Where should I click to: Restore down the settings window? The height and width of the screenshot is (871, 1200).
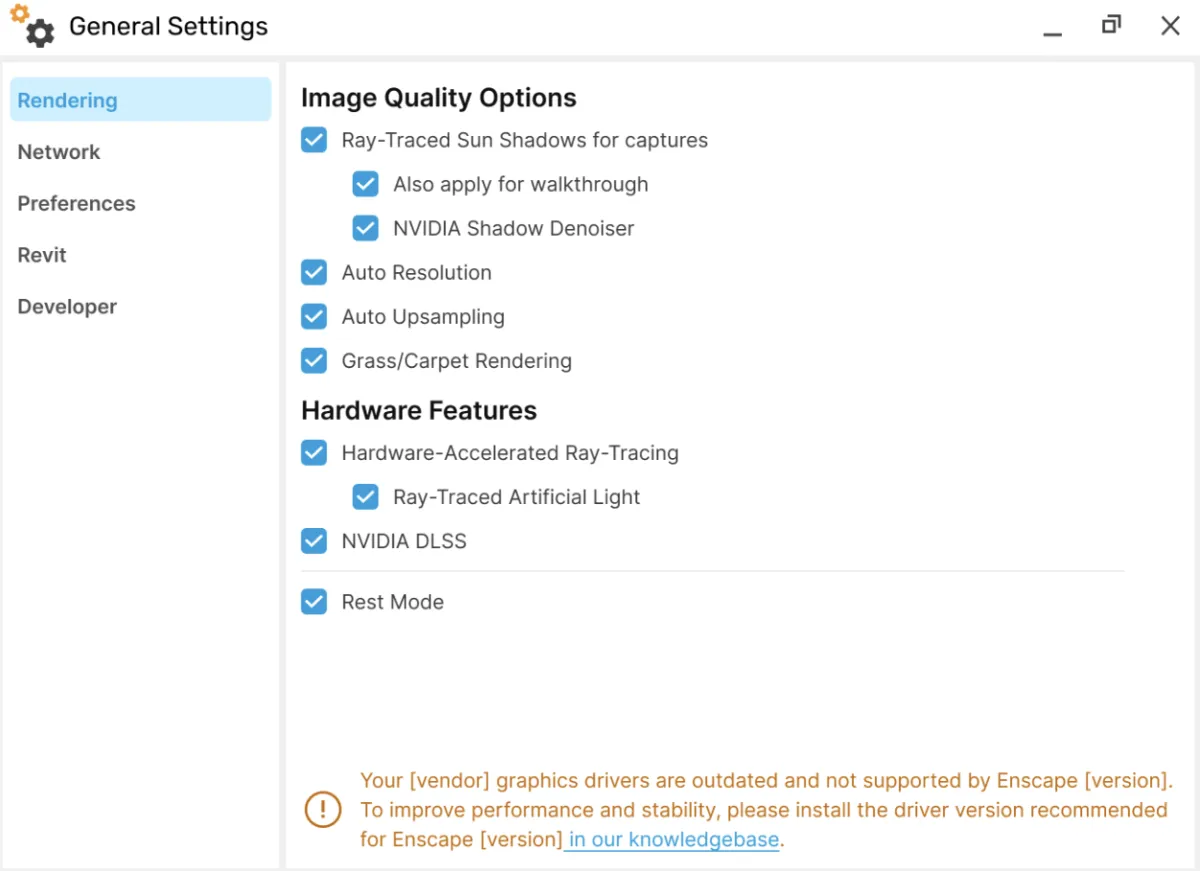pyautogui.click(x=1111, y=26)
